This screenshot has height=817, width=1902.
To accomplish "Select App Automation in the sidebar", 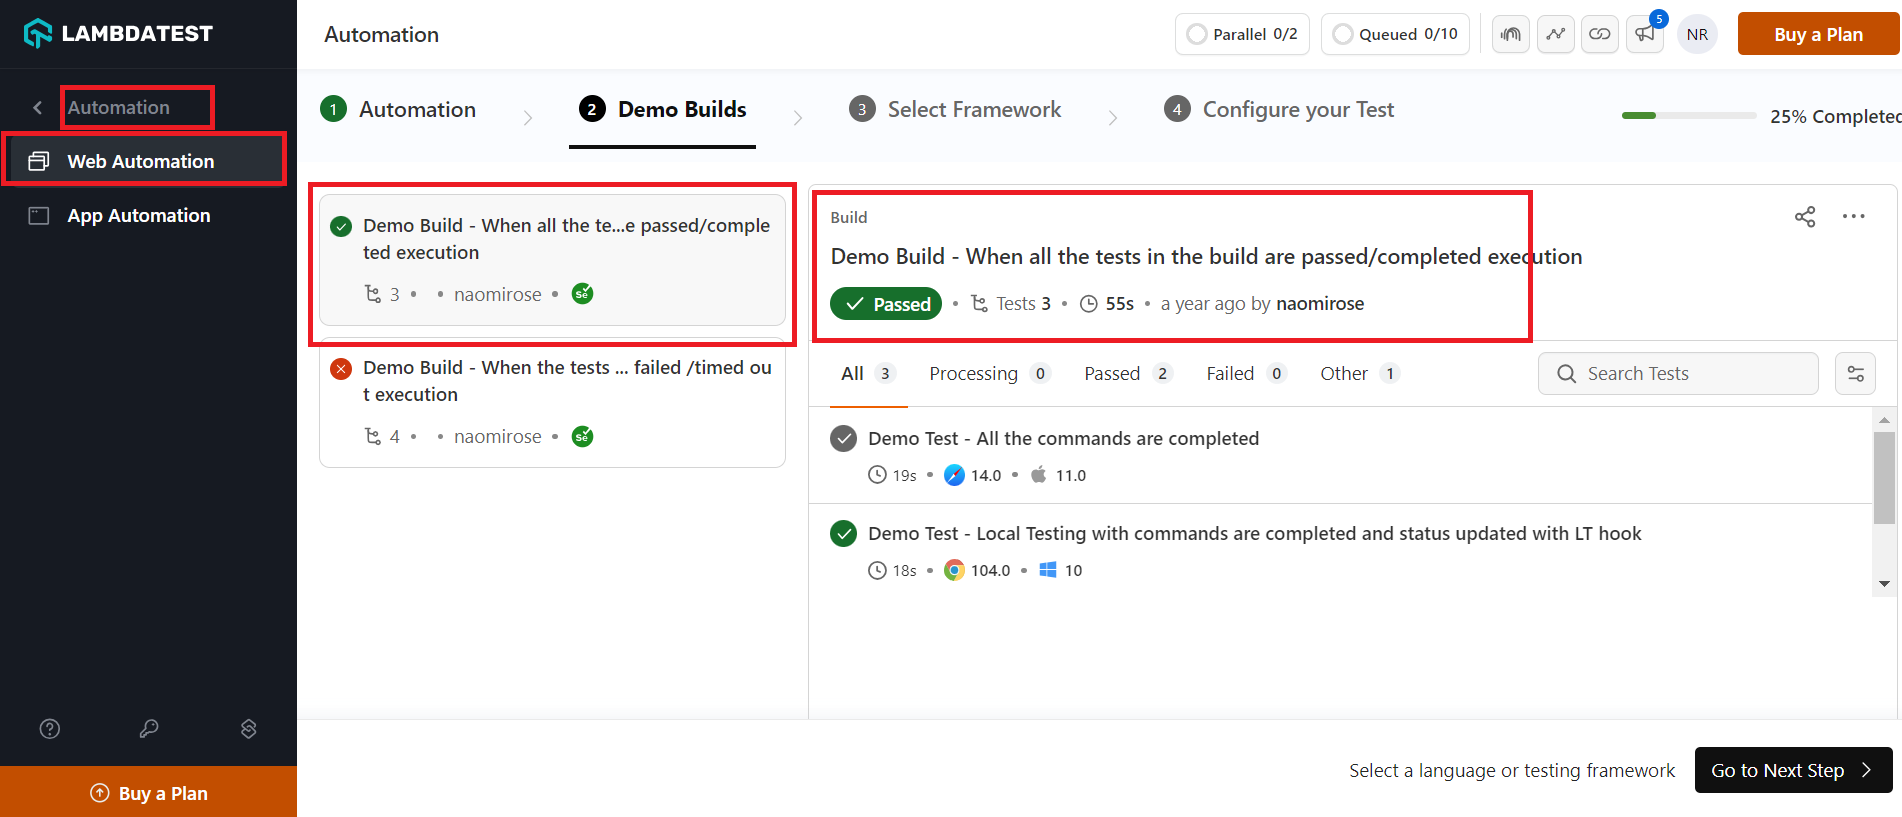I will pyautogui.click(x=139, y=216).
